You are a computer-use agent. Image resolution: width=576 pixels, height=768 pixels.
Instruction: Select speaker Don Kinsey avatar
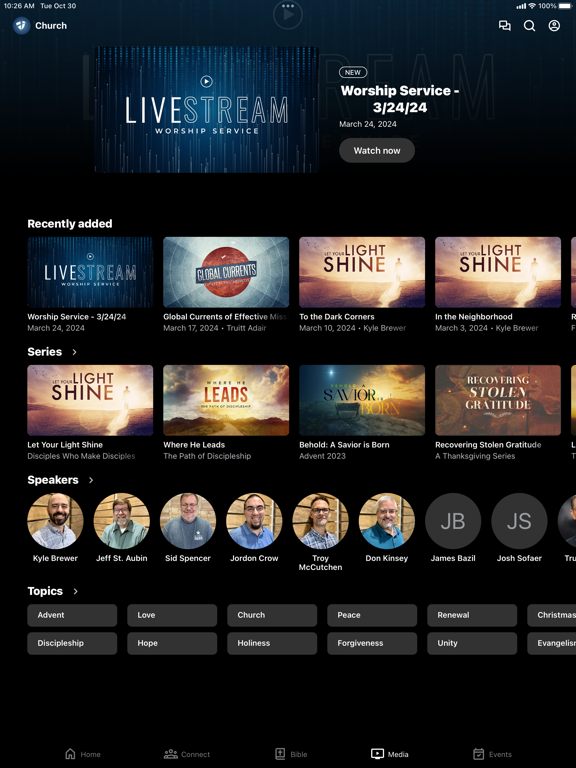pyautogui.click(x=386, y=521)
